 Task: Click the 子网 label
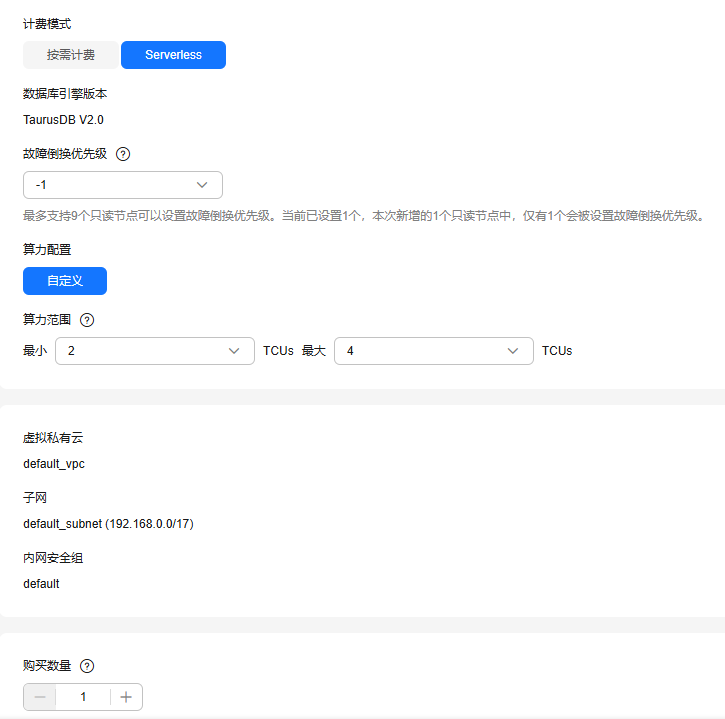coord(35,498)
